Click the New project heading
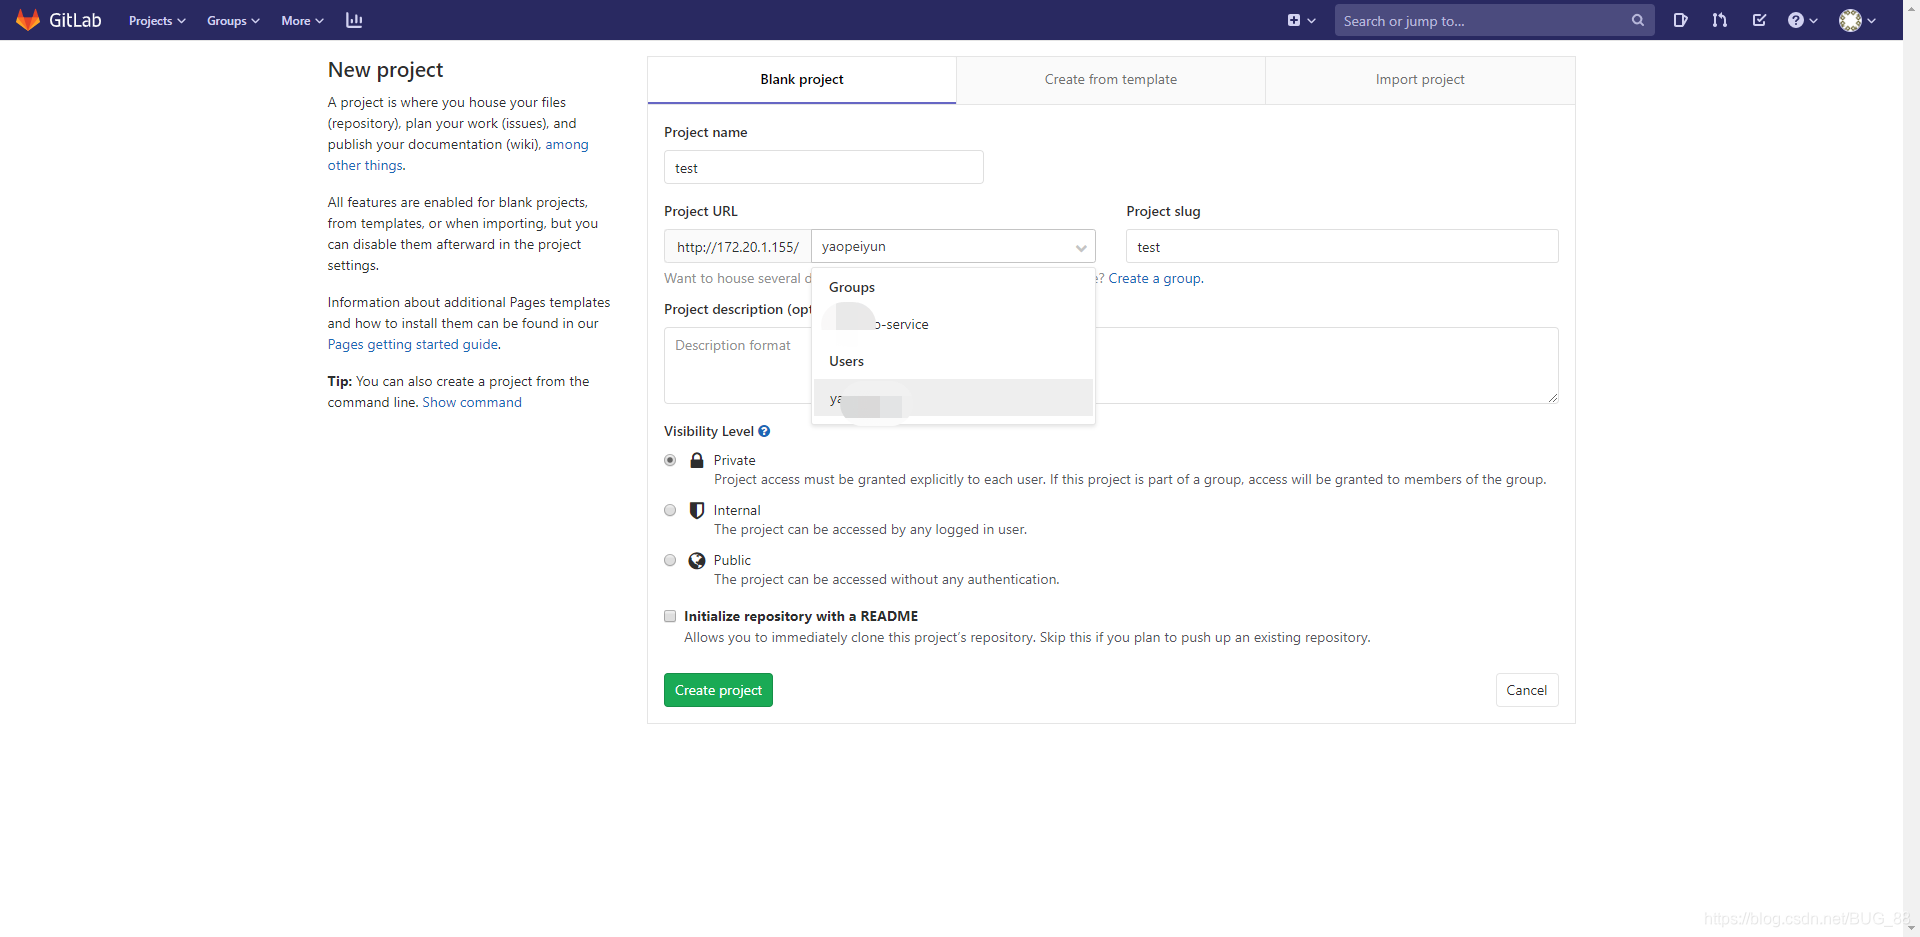The width and height of the screenshot is (1920, 937). pyautogui.click(x=385, y=69)
